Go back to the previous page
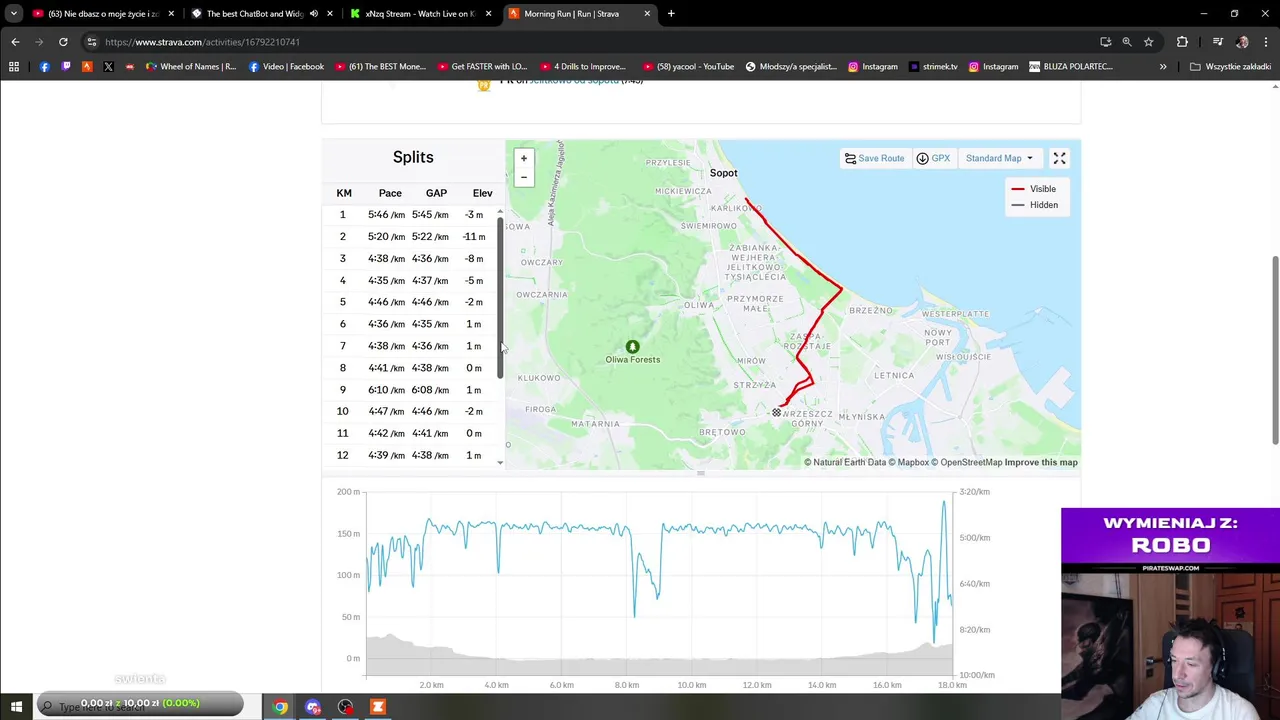This screenshot has height=720, width=1280. click(15, 42)
